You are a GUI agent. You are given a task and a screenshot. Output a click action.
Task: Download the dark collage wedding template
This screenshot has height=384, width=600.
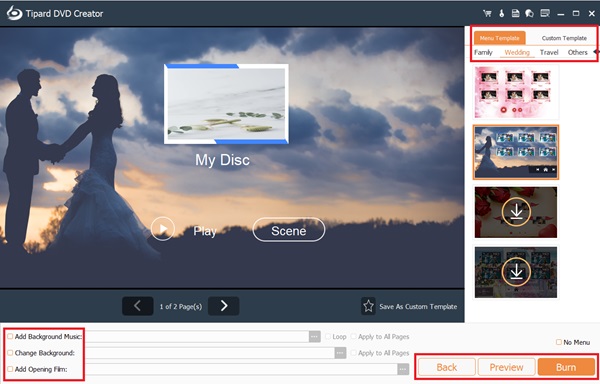[x=516, y=272]
